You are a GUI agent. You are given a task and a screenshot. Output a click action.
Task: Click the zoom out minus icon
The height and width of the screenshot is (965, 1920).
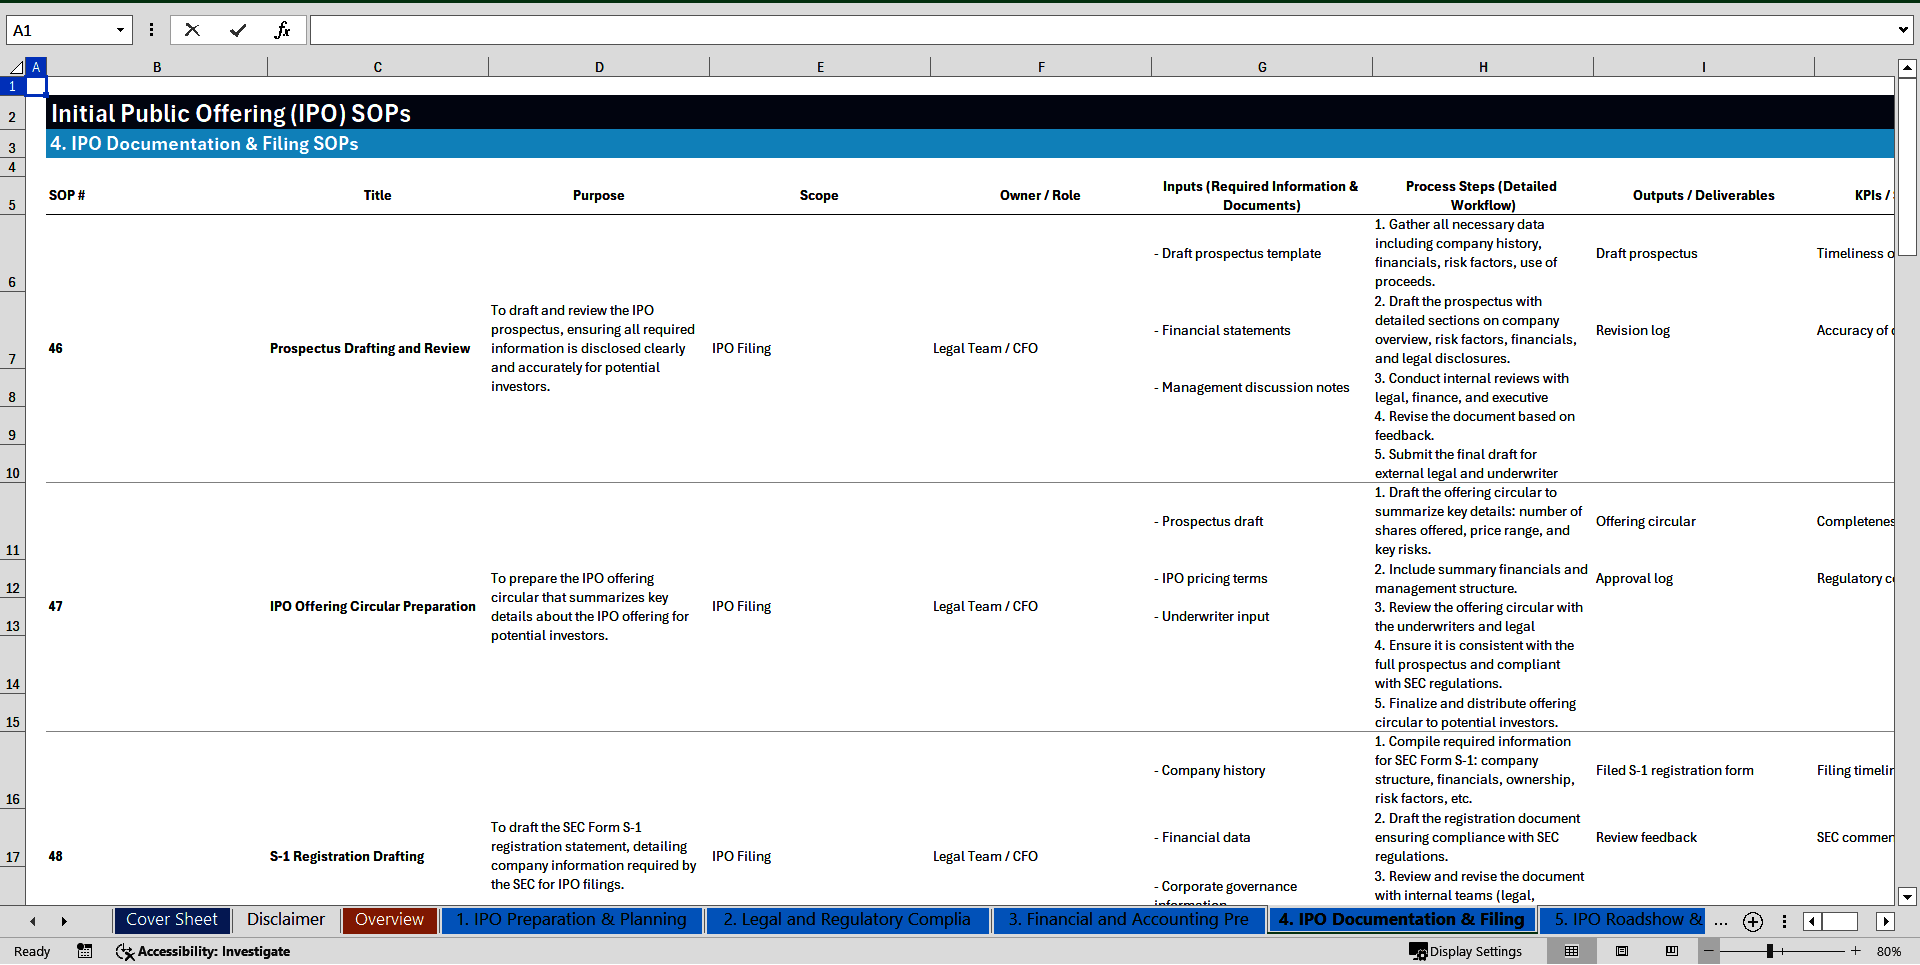click(1709, 951)
